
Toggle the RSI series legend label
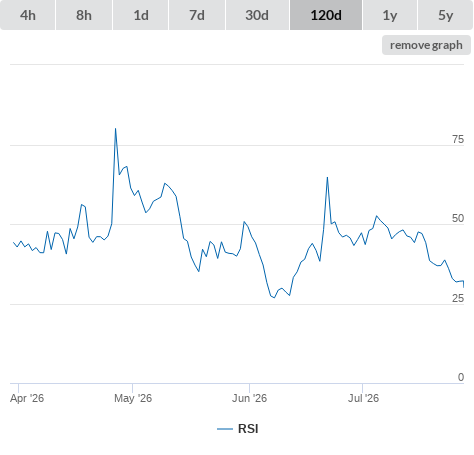click(x=248, y=429)
